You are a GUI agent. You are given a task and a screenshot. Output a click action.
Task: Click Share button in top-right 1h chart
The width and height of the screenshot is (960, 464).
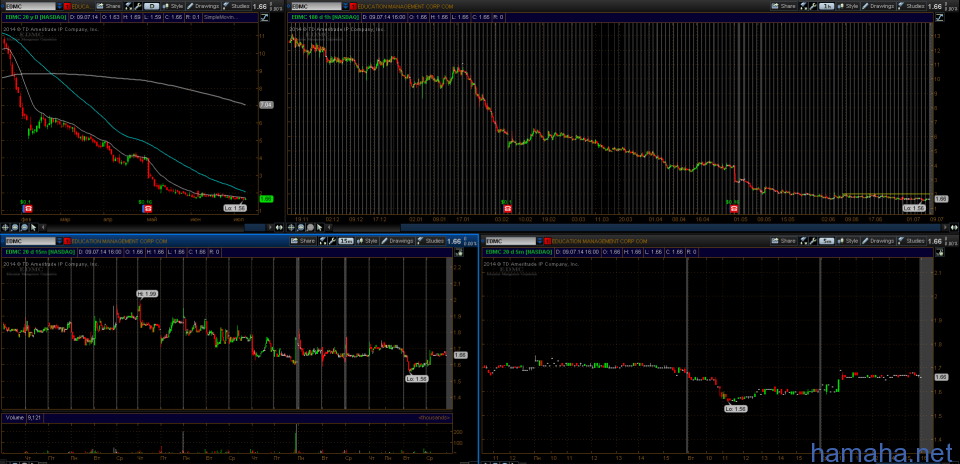click(784, 6)
